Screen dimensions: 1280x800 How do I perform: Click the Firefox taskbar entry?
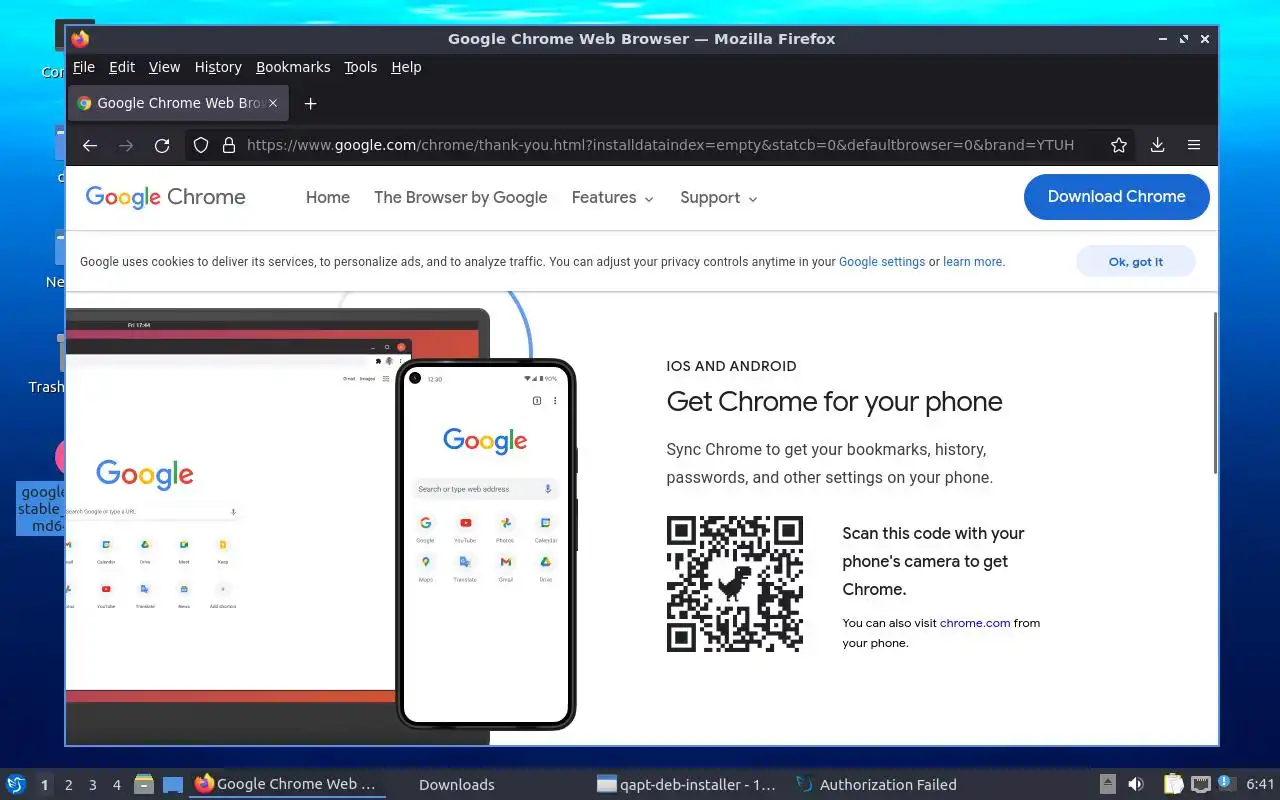[287, 784]
